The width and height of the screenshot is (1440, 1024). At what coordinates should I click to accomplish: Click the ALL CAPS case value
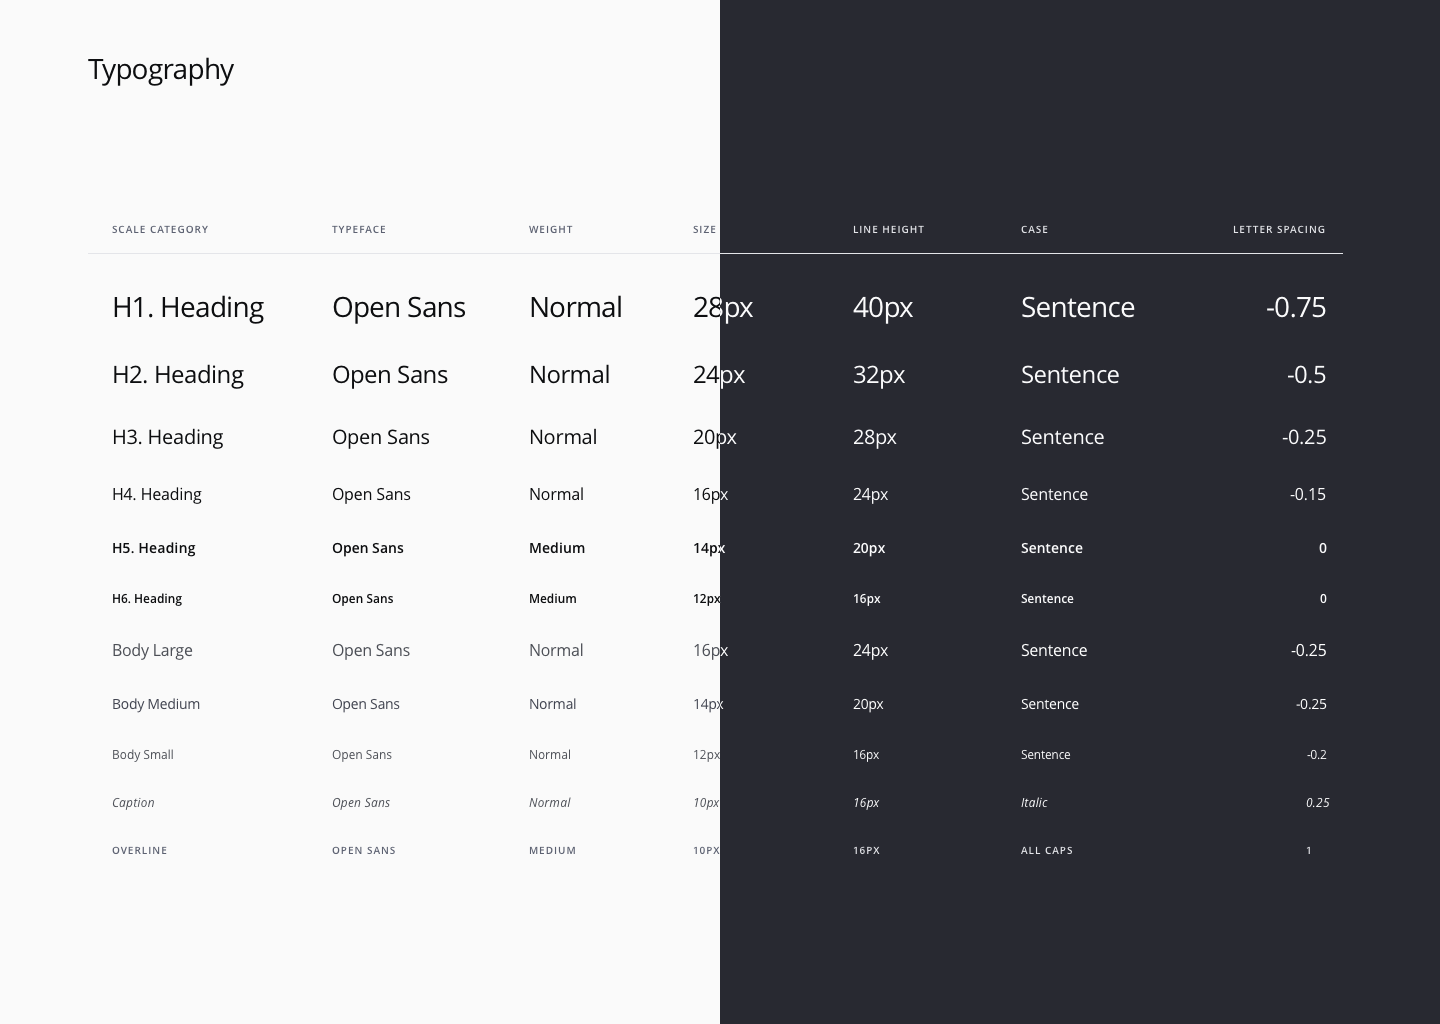tap(1047, 850)
